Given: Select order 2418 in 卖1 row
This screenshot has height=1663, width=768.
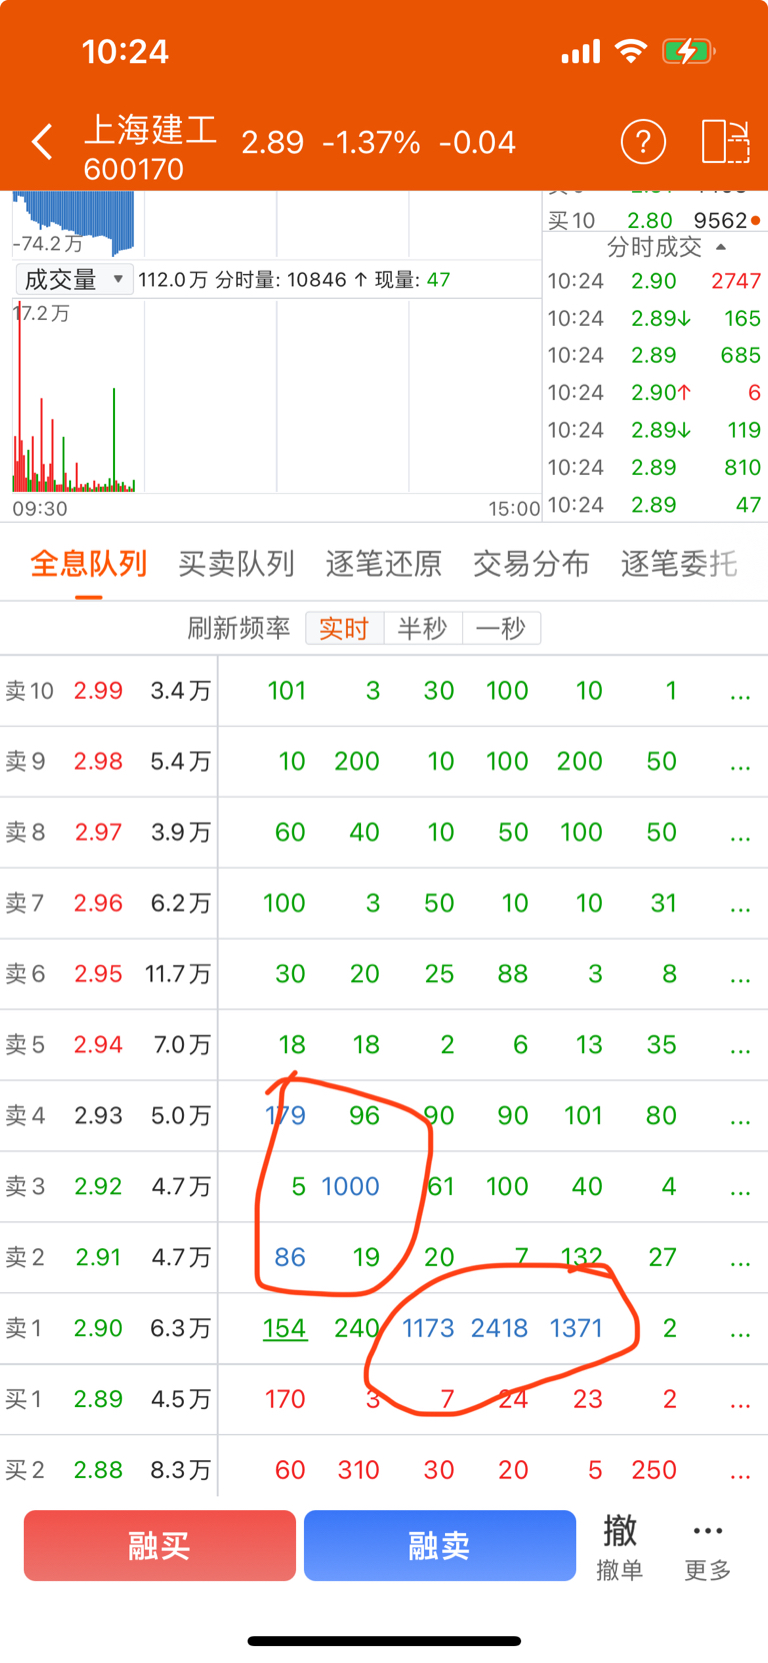Looking at the screenshot, I should (499, 1328).
